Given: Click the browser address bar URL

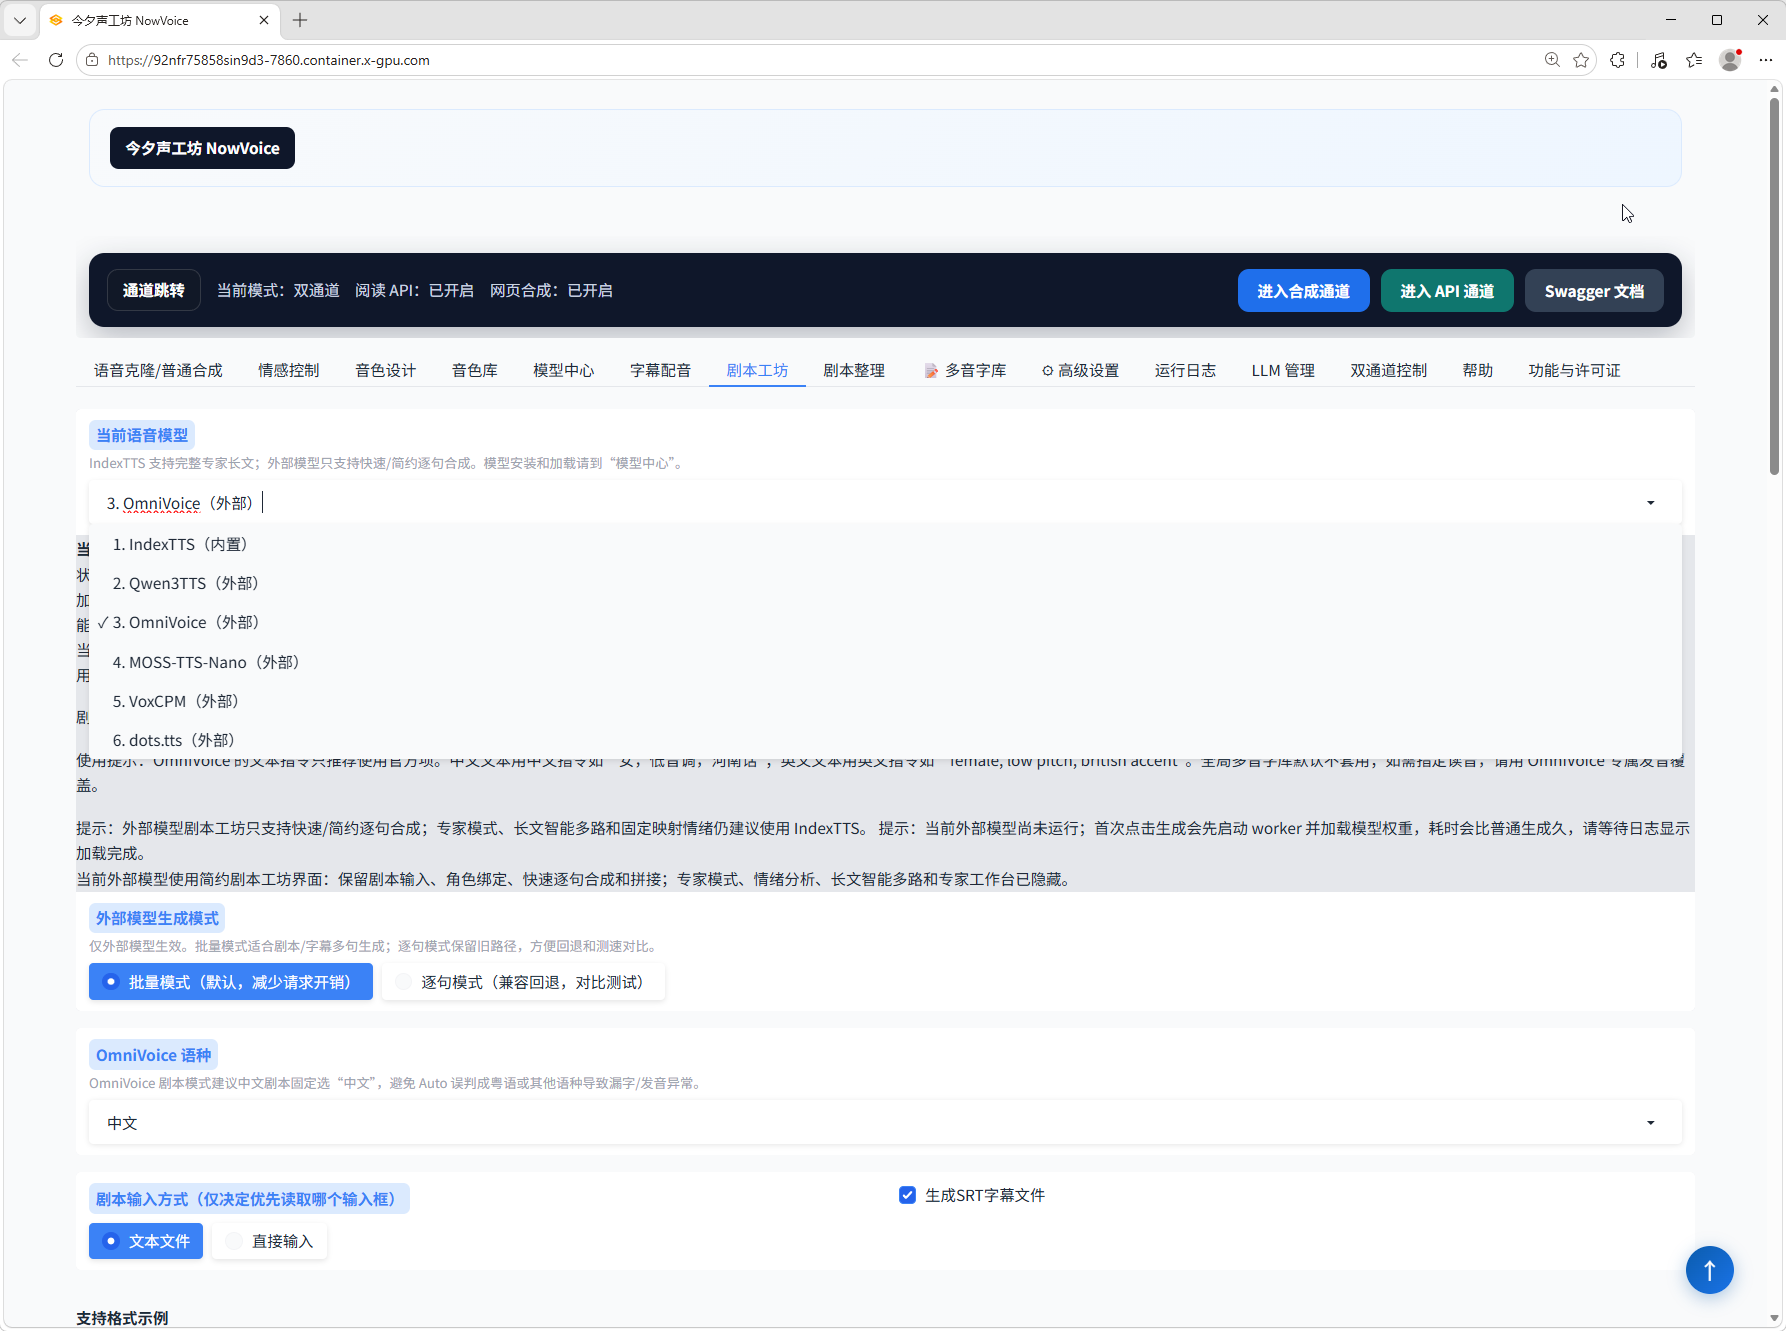Looking at the screenshot, I should pos(269,60).
